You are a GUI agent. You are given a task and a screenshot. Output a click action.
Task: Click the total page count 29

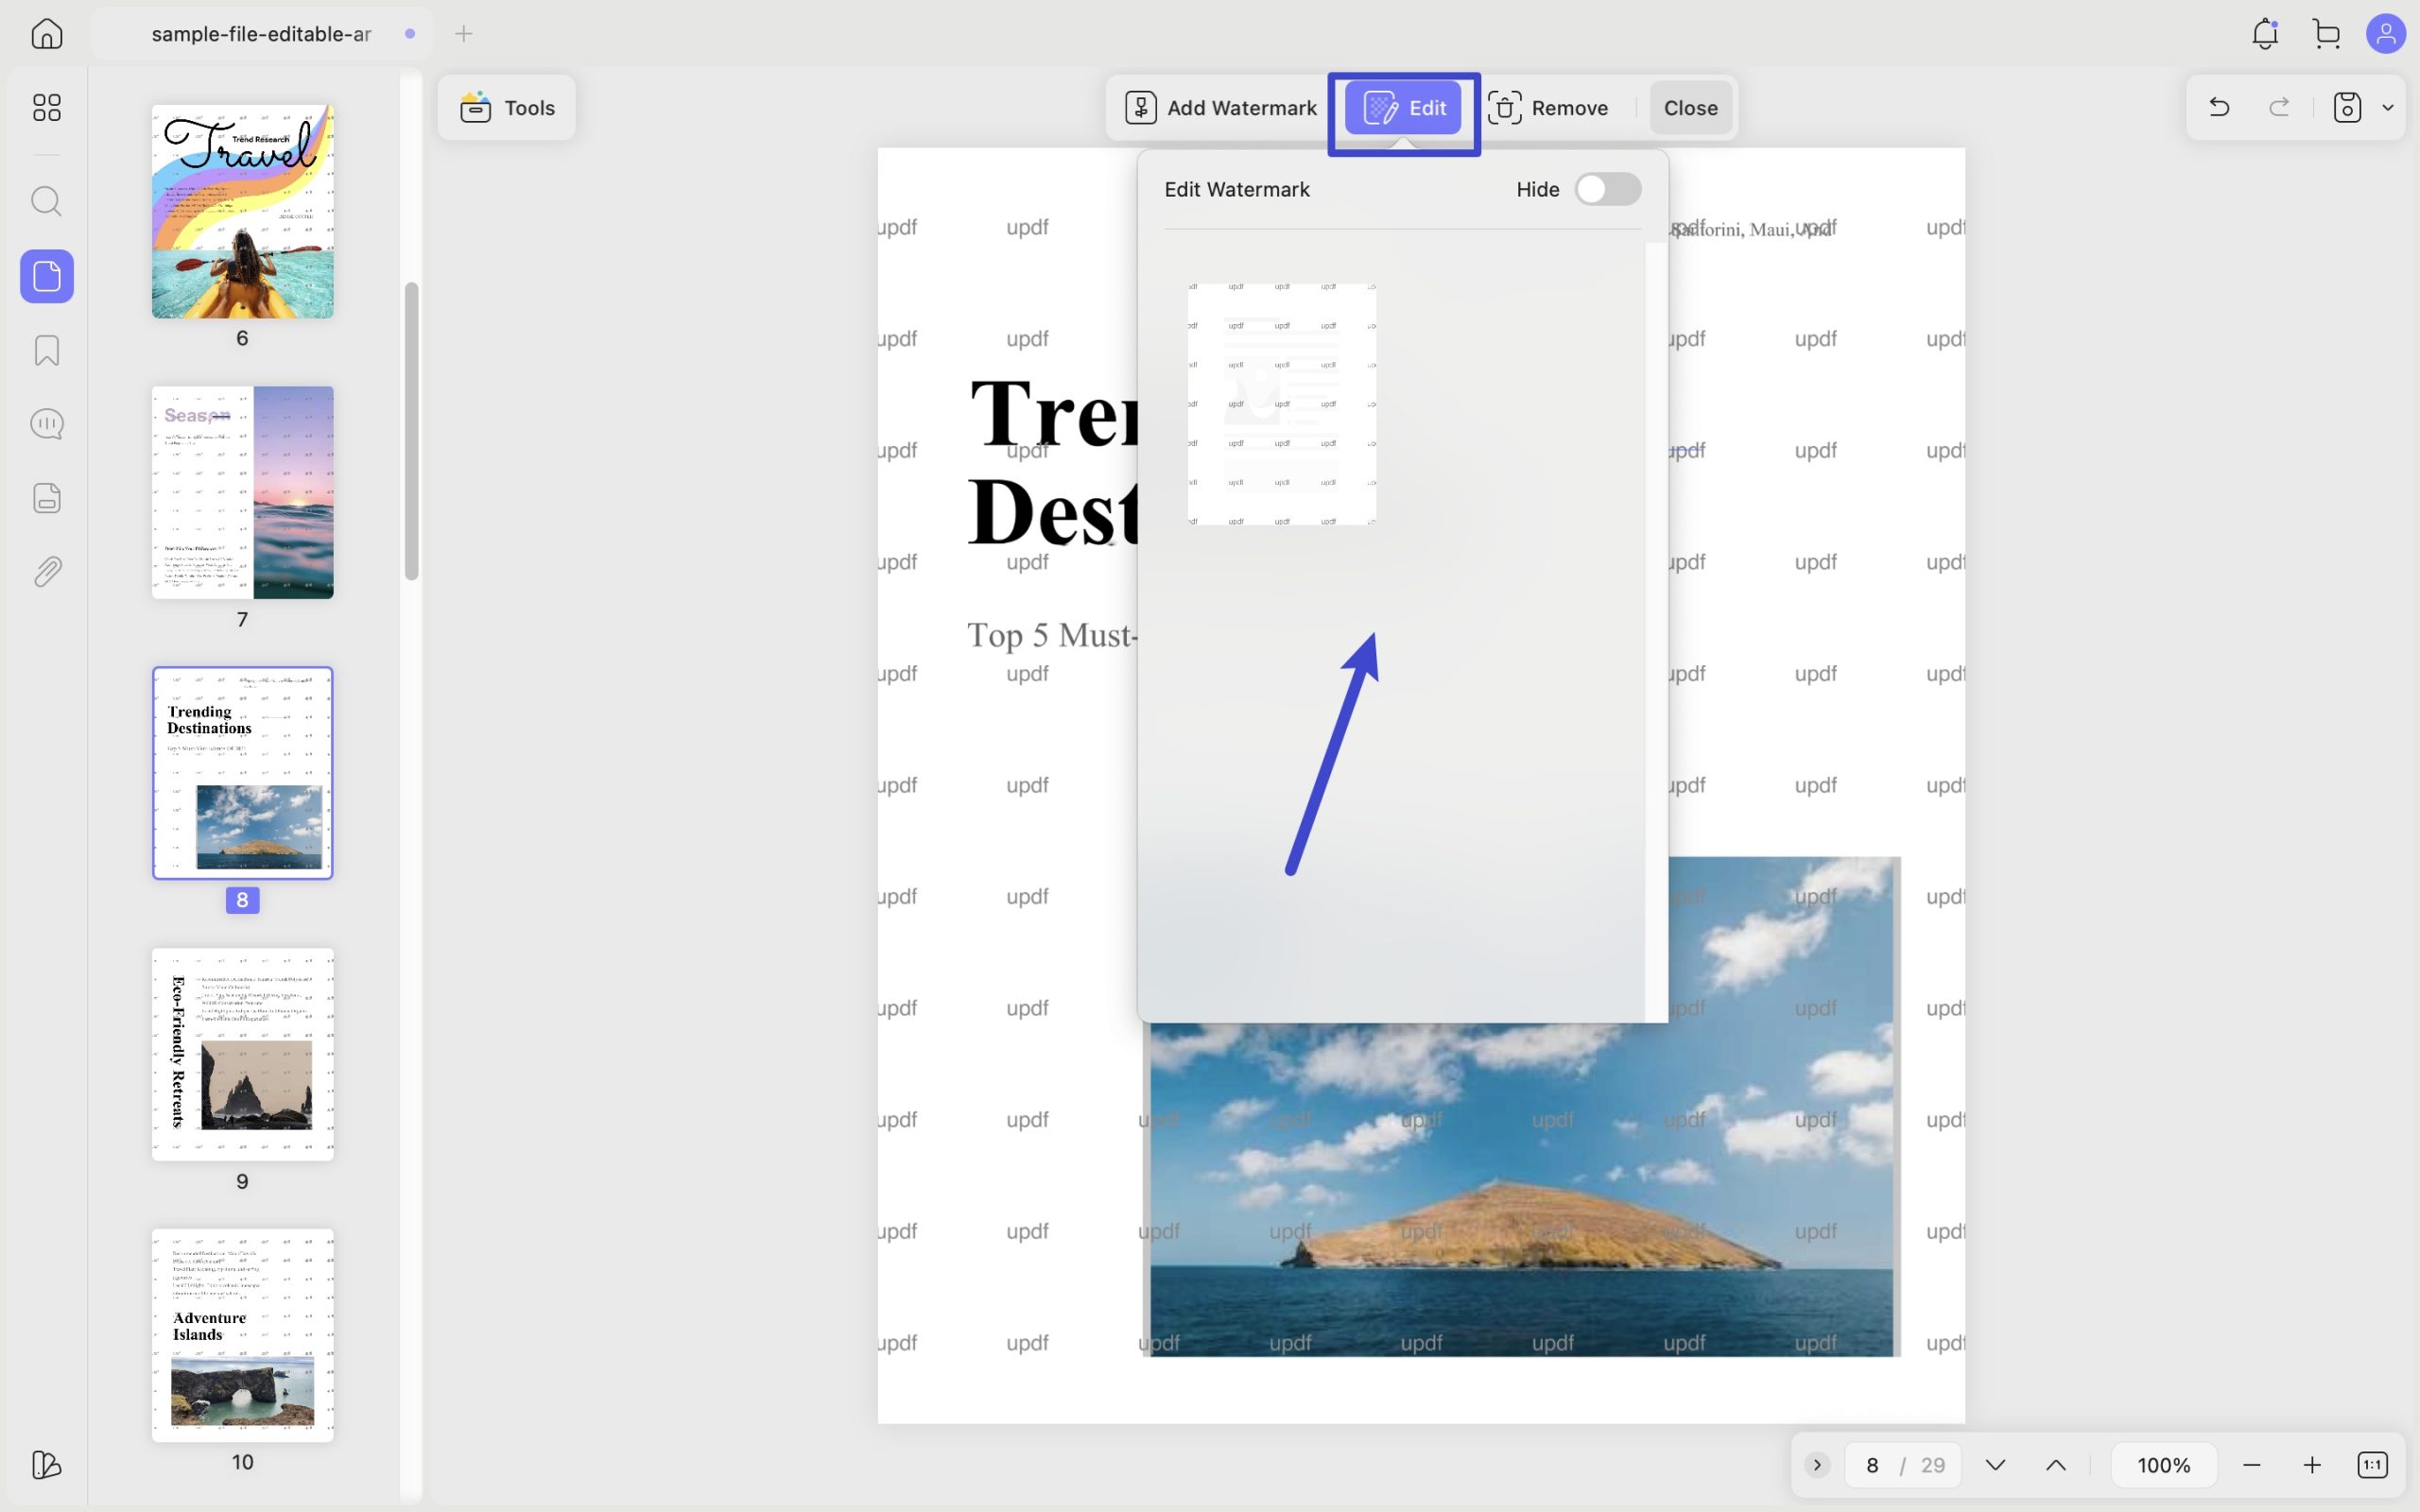pyautogui.click(x=1933, y=1465)
